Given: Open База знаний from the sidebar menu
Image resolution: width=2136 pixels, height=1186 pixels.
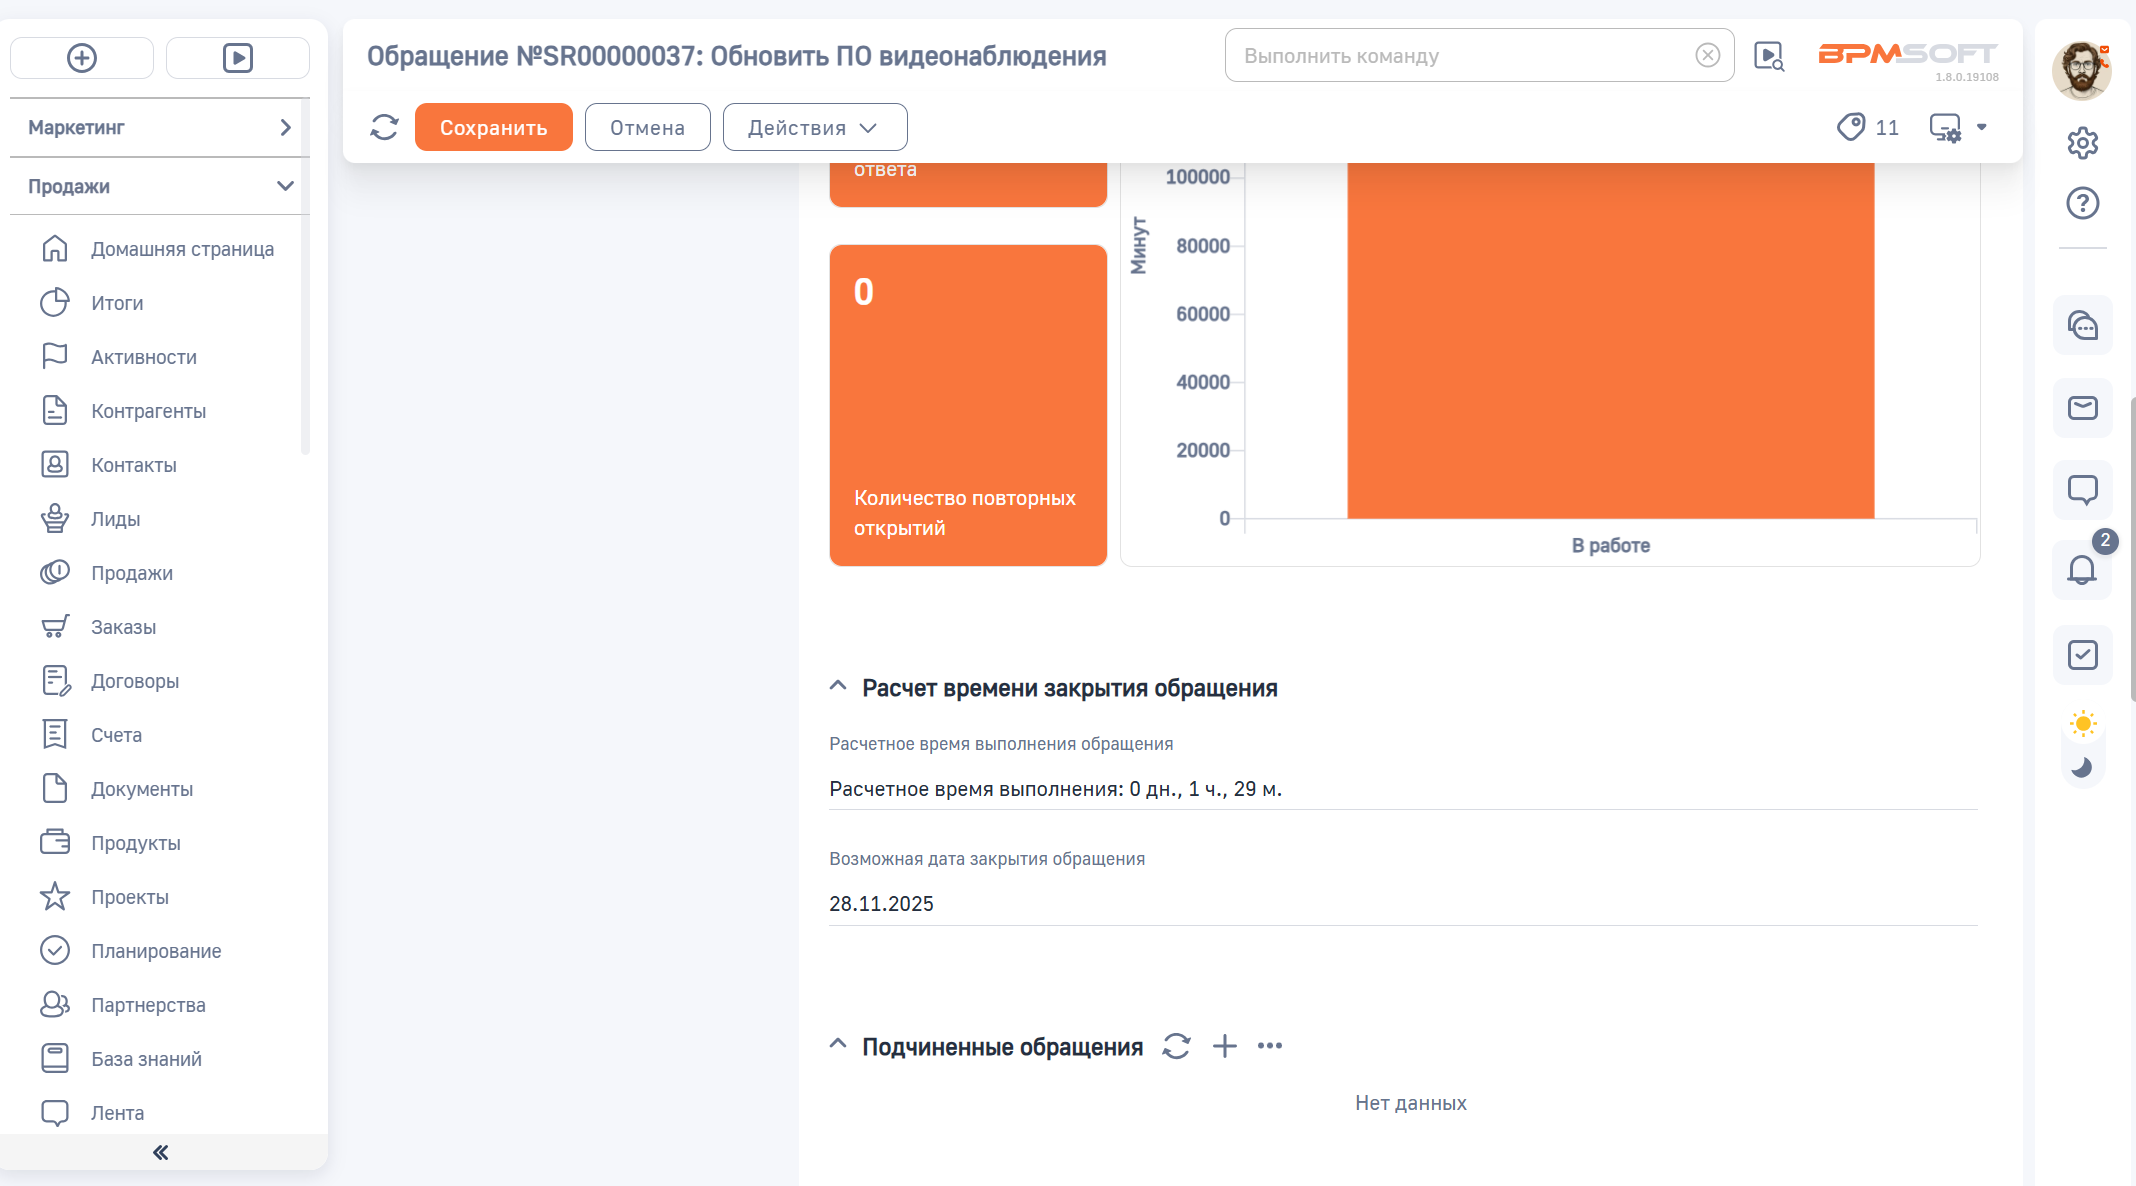Looking at the screenshot, I should tap(146, 1058).
